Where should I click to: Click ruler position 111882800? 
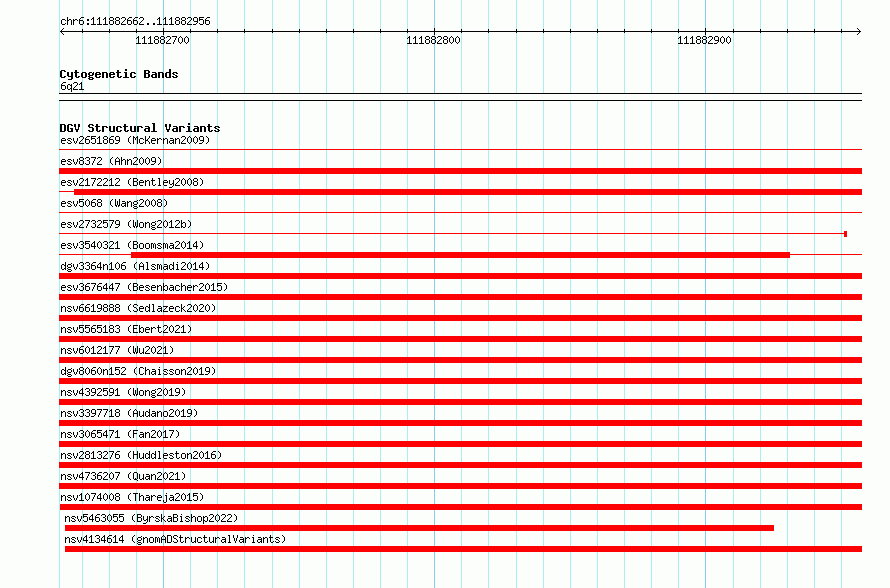click(434, 40)
